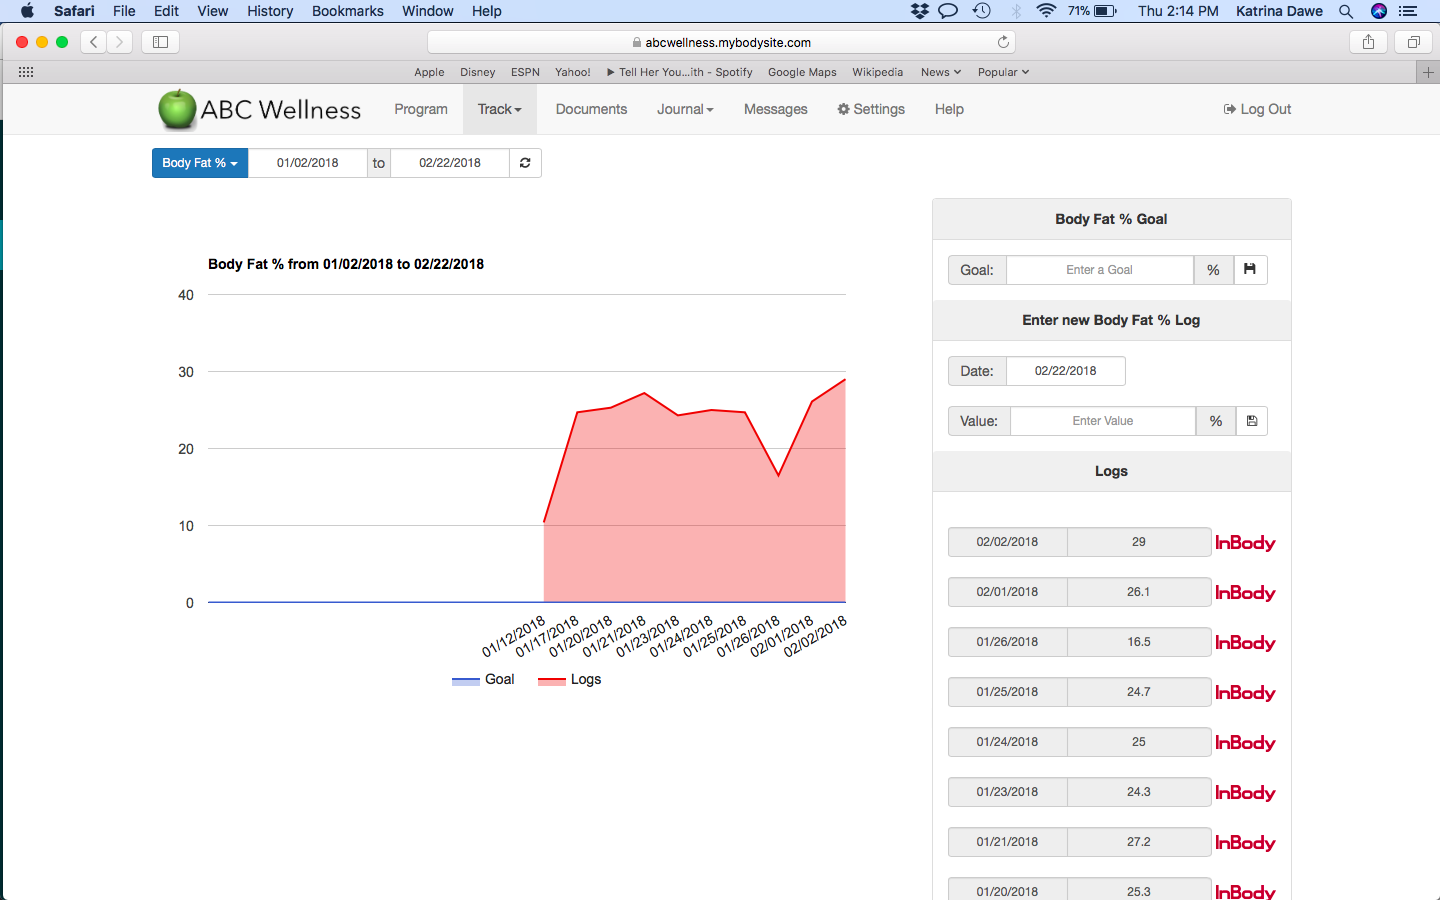This screenshot has height=900, width=1440.
Task: Save the Body Fat % goal
Action: click(1250, 270)
